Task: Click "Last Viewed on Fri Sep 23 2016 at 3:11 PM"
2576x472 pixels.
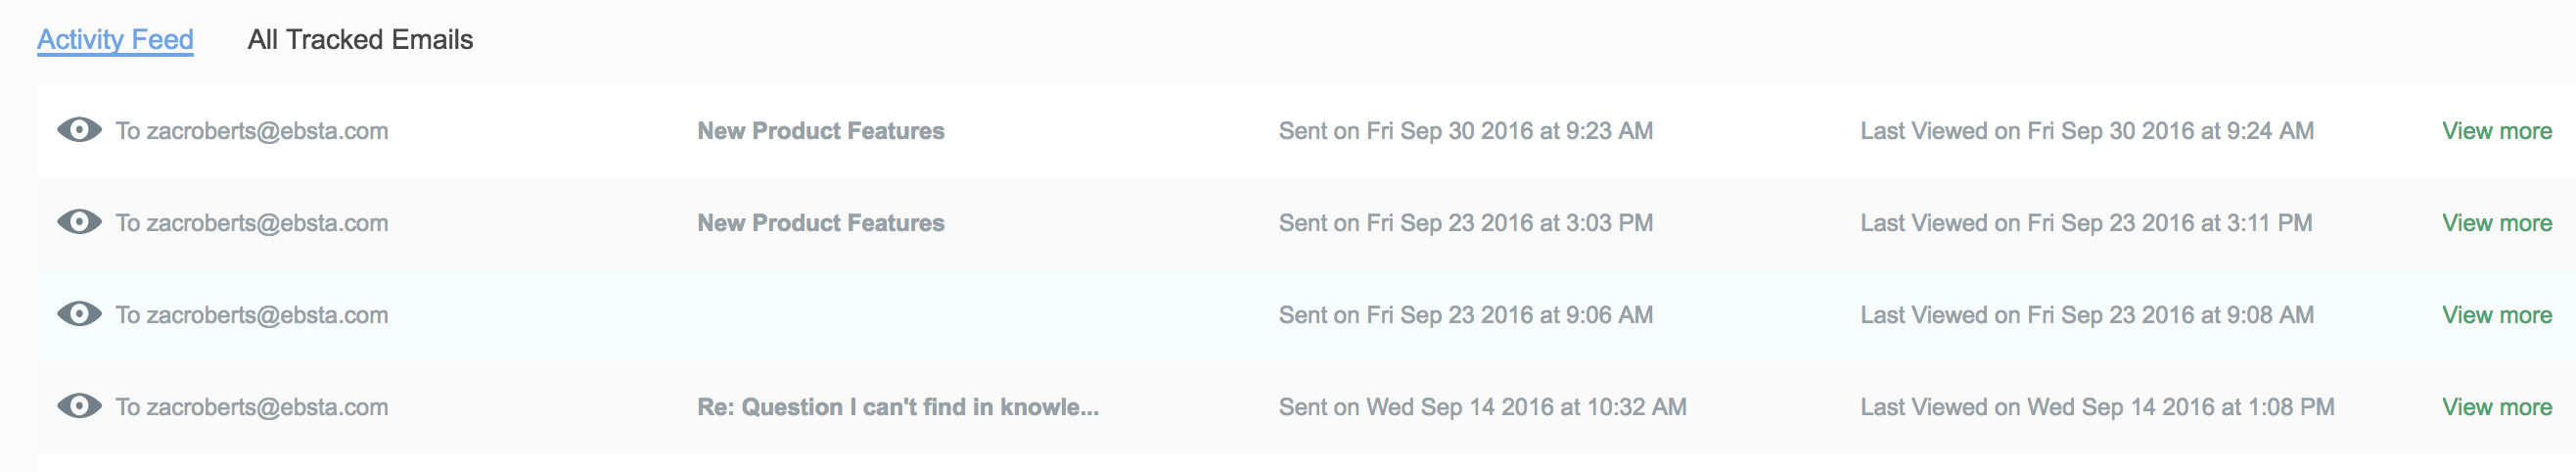Action: (x=2086, y=223)
